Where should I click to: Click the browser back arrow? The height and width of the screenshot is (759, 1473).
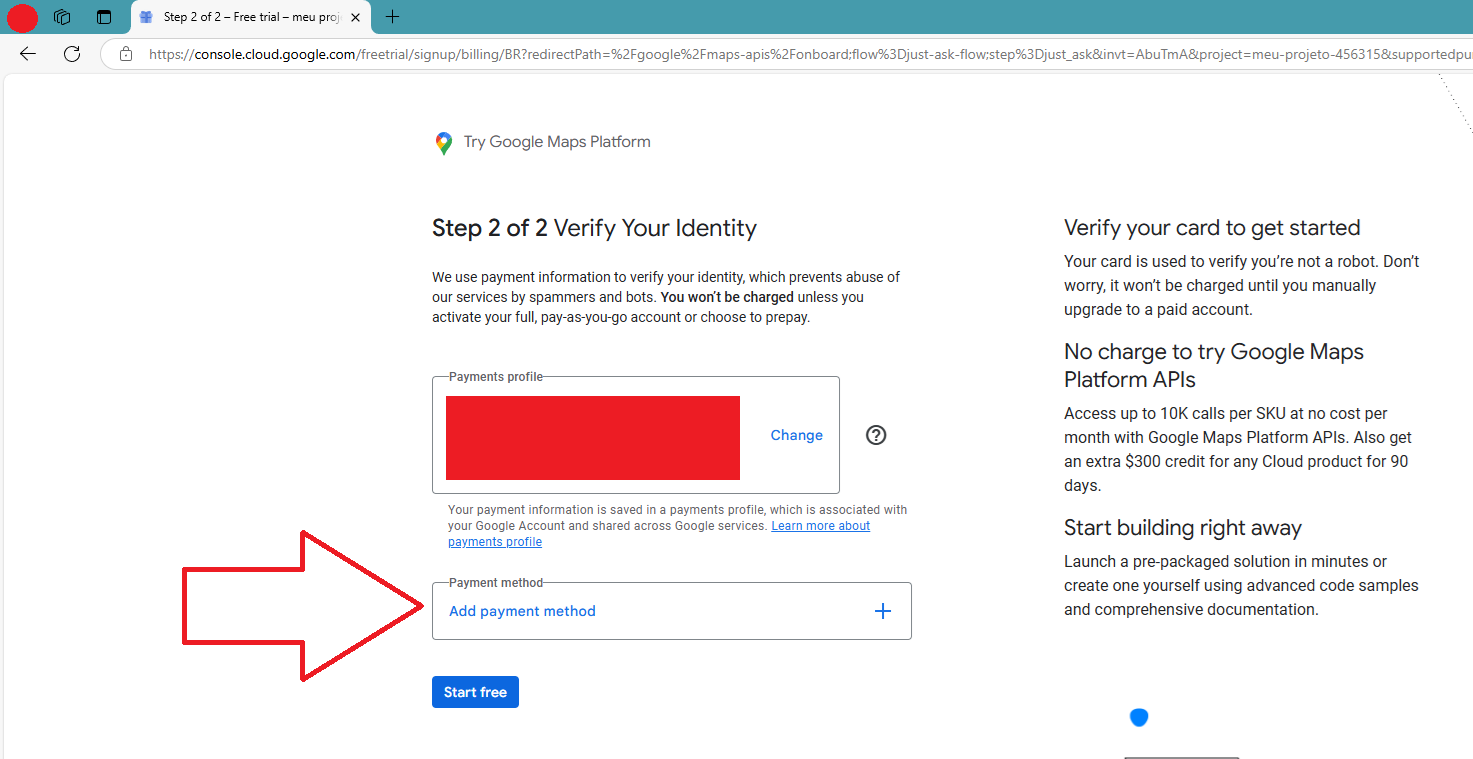click(x=27, y=53)
